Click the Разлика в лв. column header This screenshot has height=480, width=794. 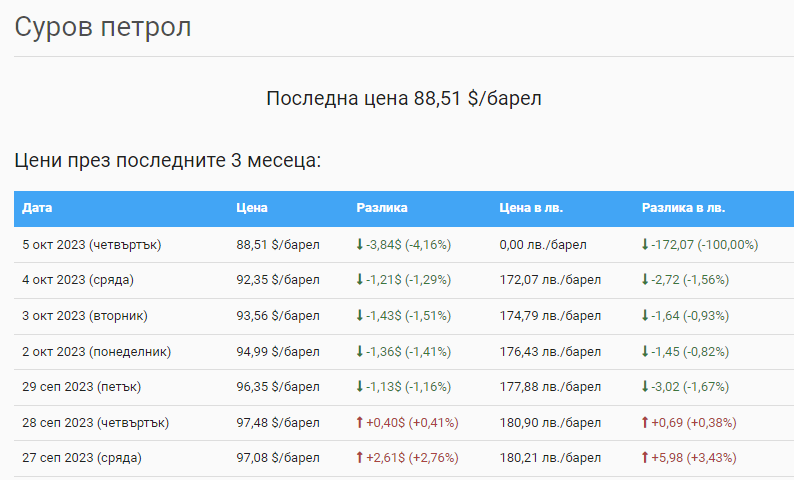click(x=683, y=209)
